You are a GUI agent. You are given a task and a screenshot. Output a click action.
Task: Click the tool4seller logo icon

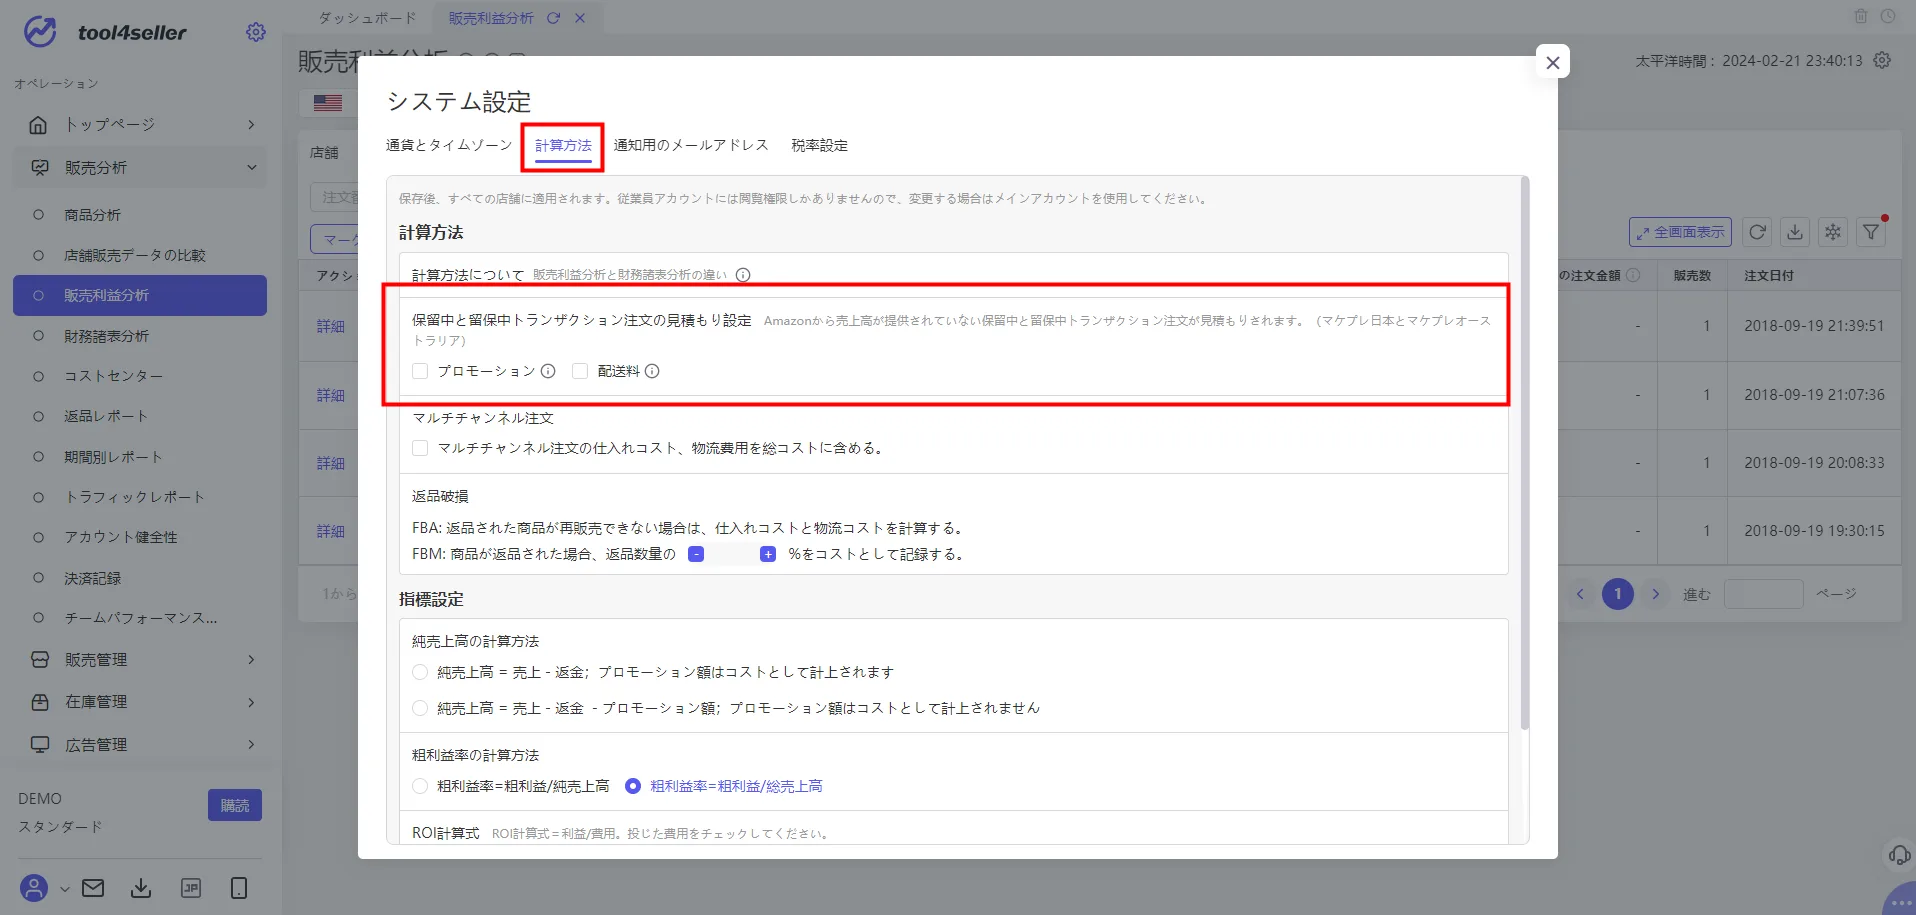[40, 32]
